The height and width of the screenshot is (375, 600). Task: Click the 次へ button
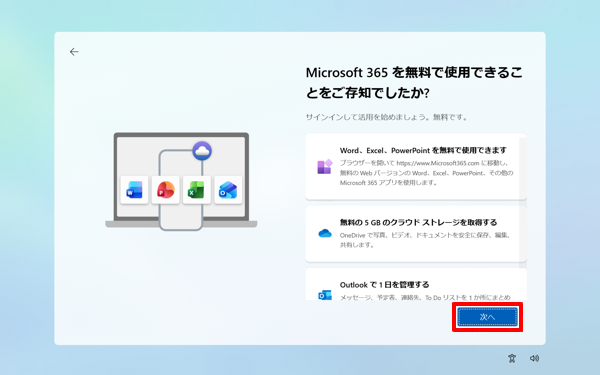[487, 317]
